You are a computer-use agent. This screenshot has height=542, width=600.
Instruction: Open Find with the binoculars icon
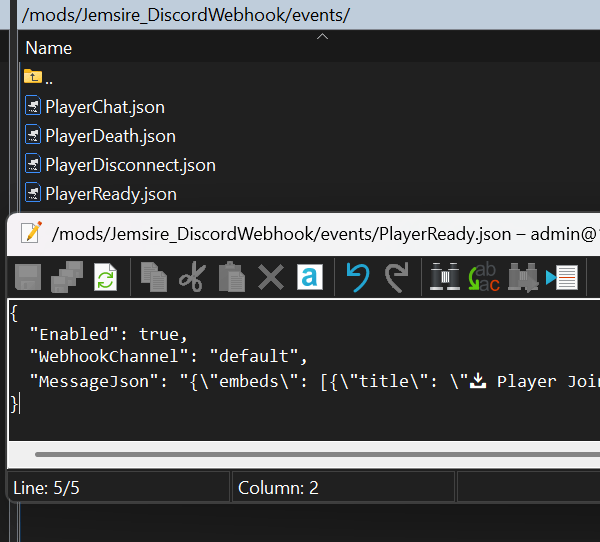pyautogui.click(x=444, y=276)
